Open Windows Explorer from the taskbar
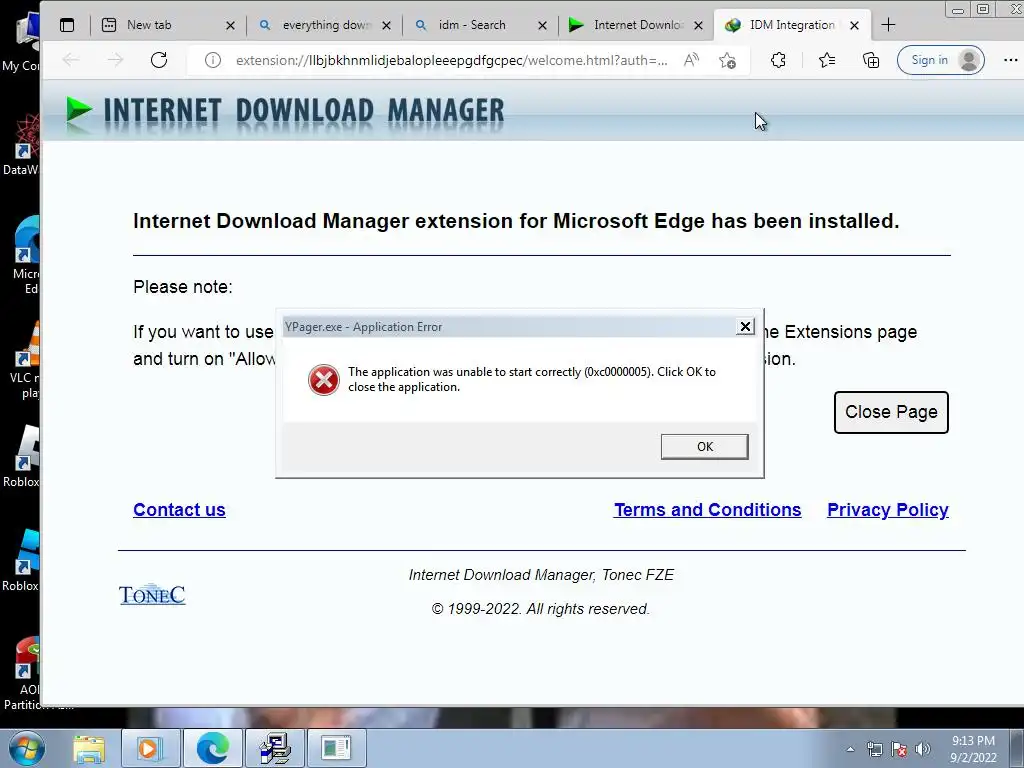The image size is (1024, 768). (x=89, y=748)
